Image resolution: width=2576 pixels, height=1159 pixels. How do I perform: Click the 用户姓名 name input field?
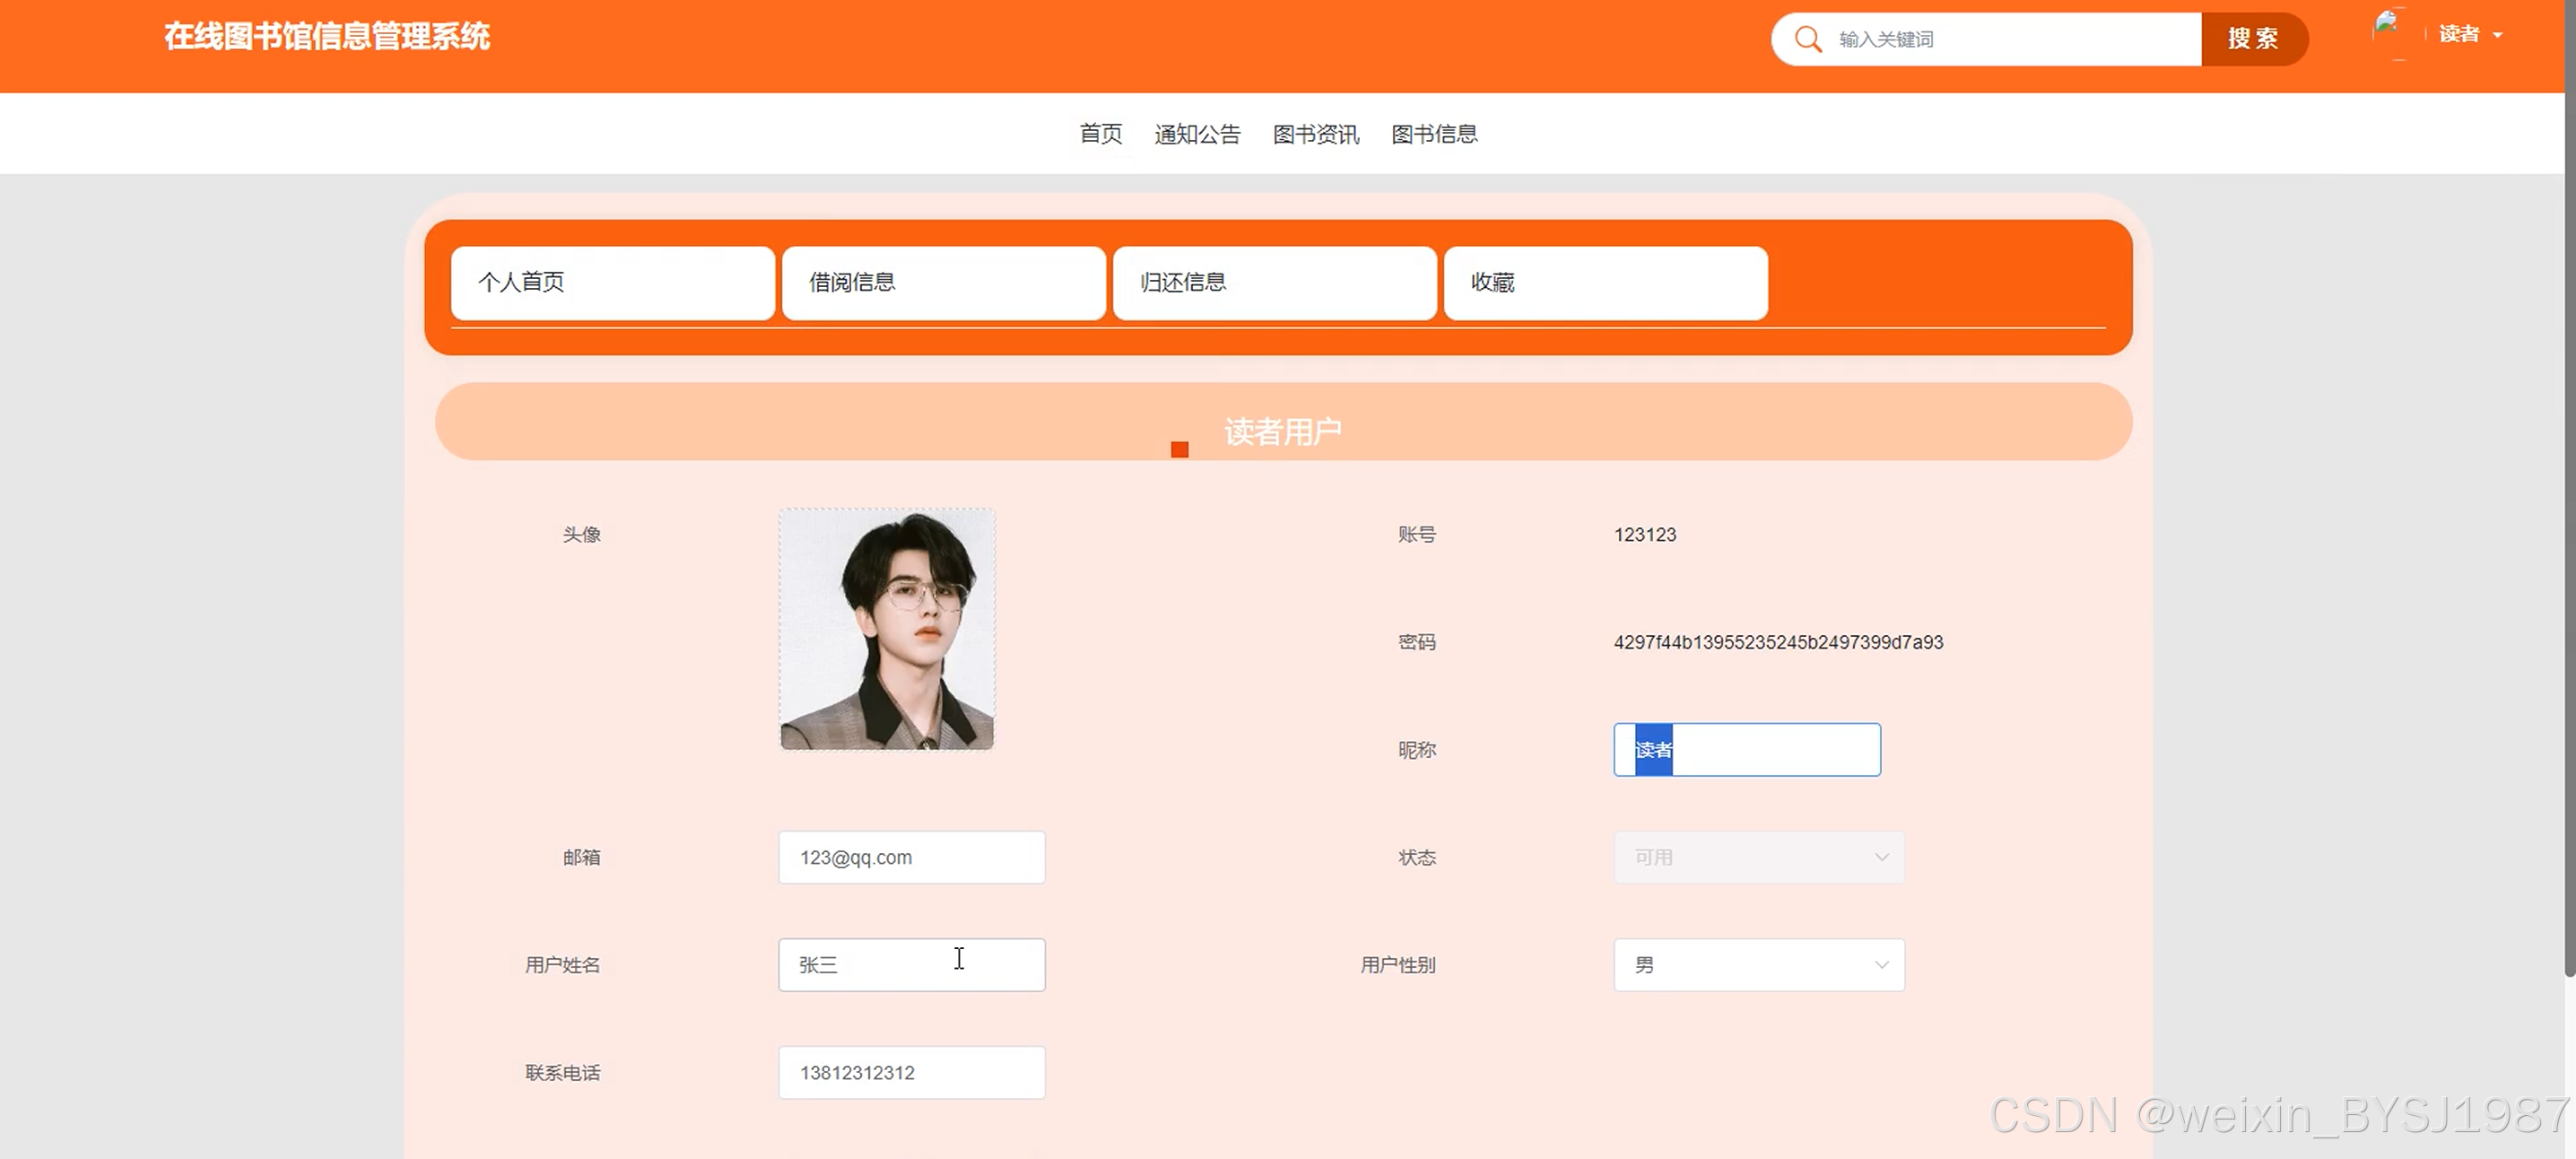(x=912, y=964)
